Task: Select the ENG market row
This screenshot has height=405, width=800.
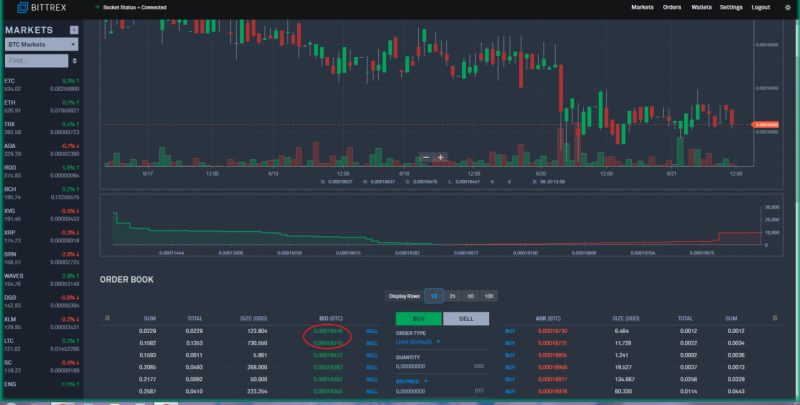Action: (x=41, y=385)
